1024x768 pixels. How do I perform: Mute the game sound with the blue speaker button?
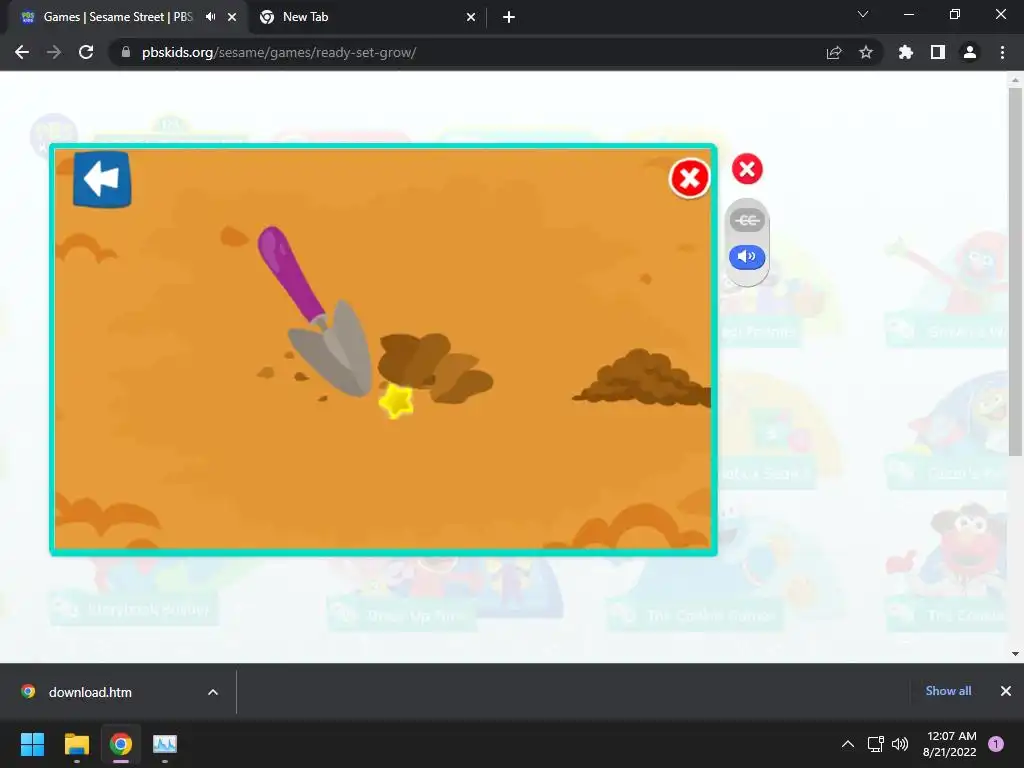point(747,257)
